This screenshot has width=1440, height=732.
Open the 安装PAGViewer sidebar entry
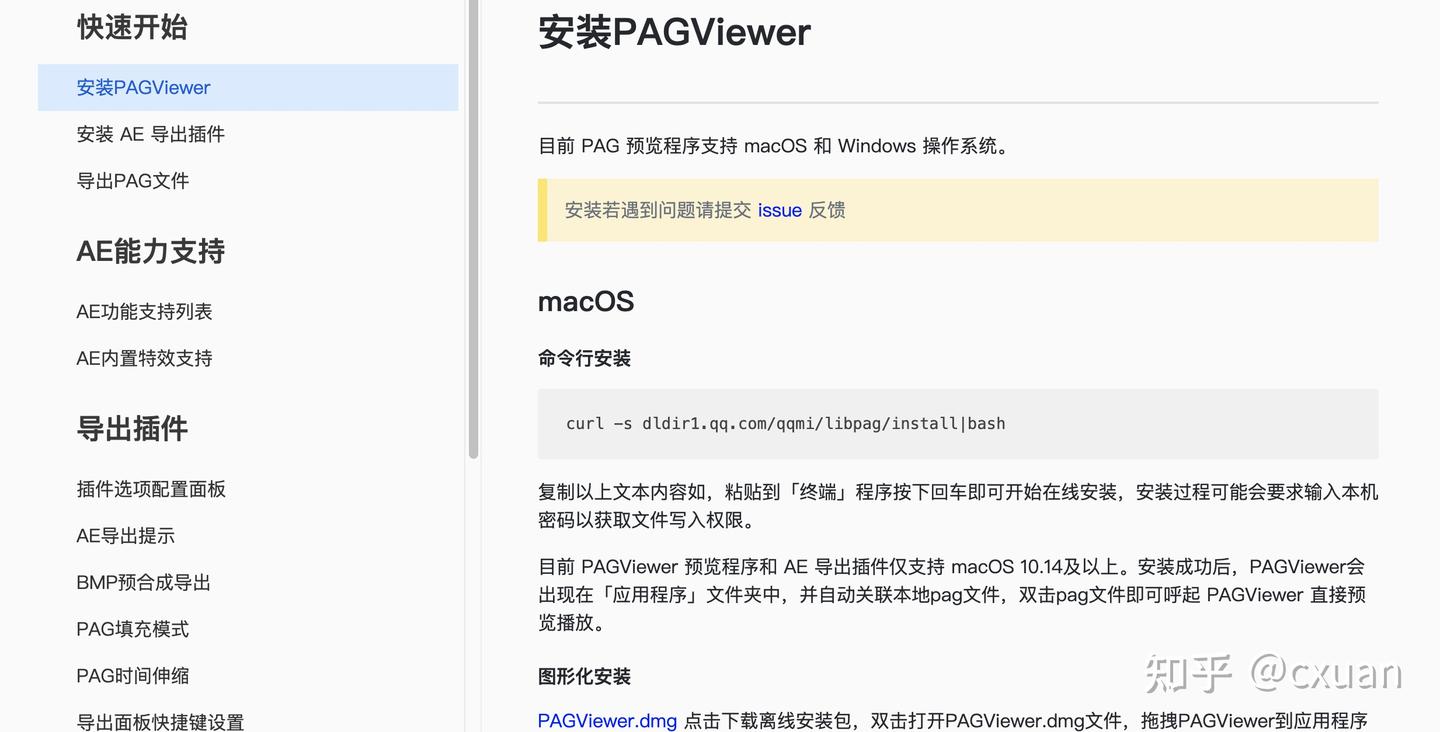(x=143, y=87)
